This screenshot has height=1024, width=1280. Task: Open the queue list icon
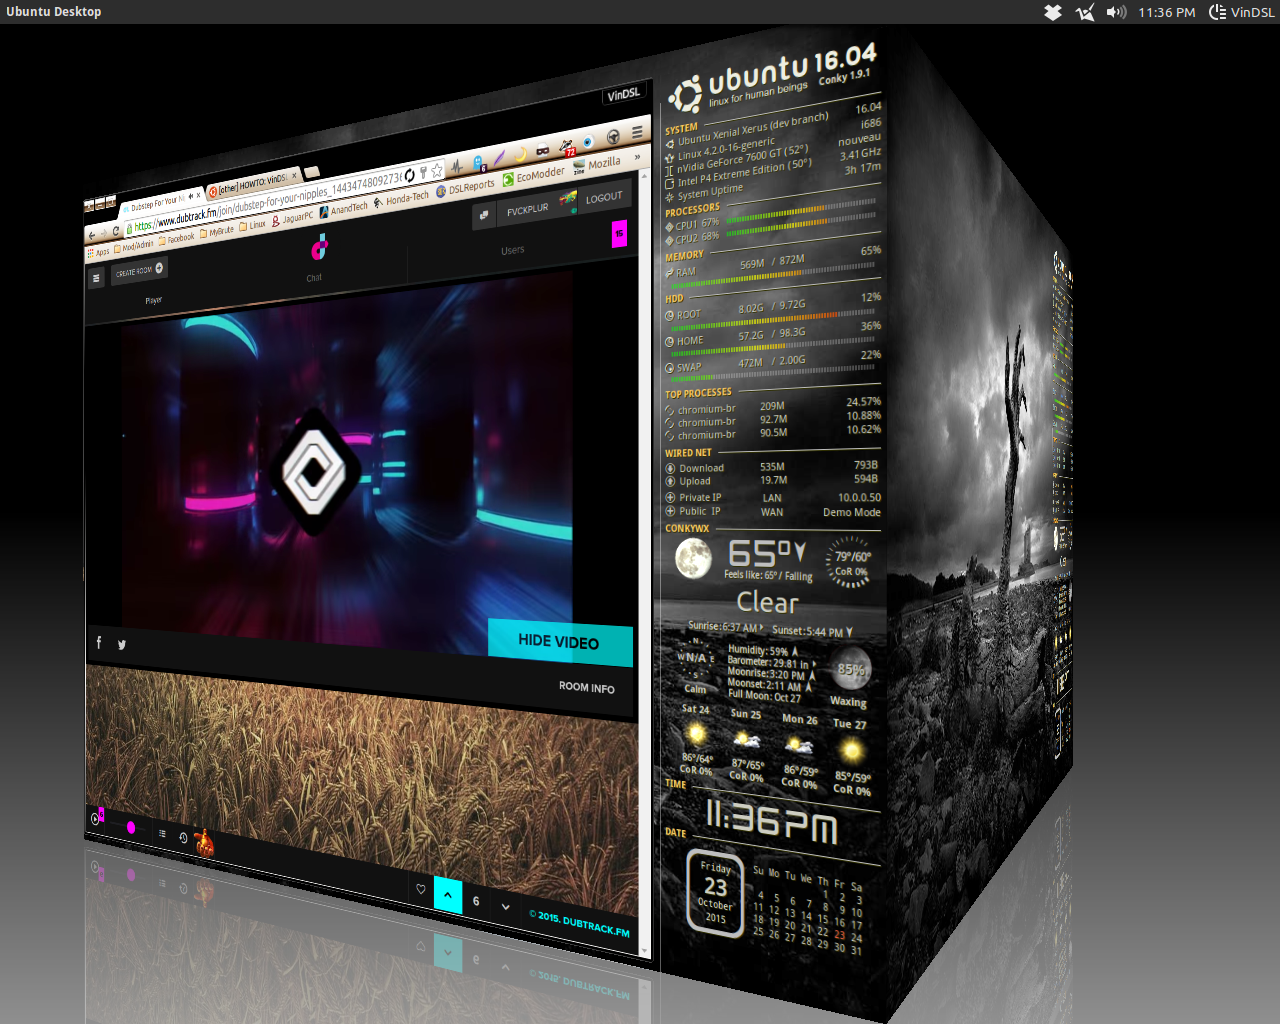(x=162, y=833)
